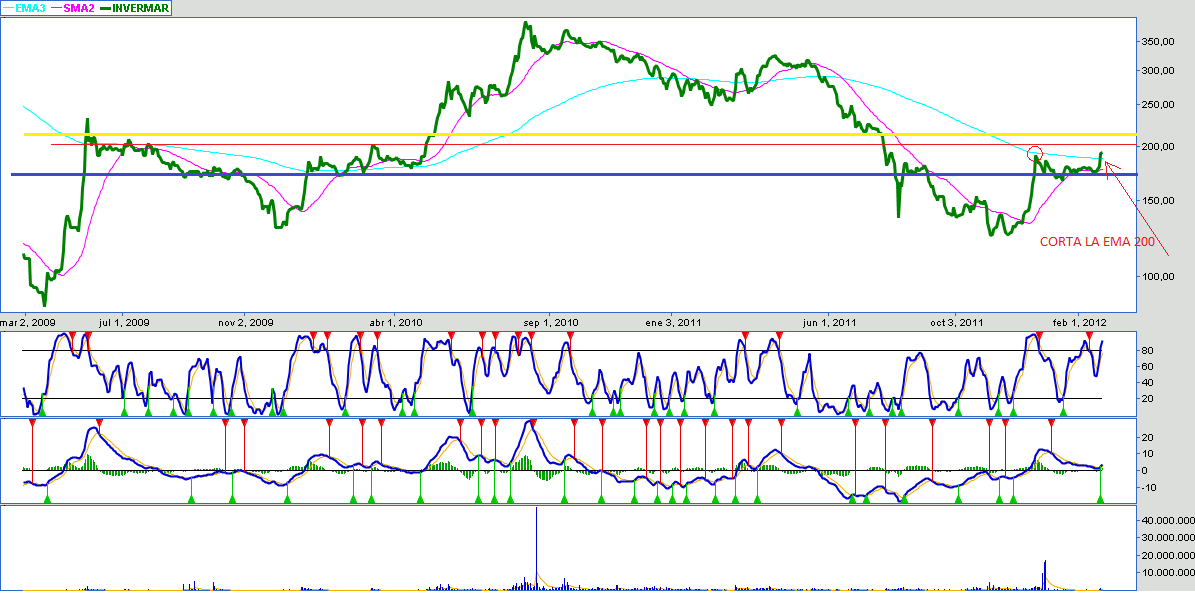Image resolution: width=1195 pixels, height=604 pixels.
Task: Click the leftmost red triangle in MACD panel
Action: click(x=33, y=424)
